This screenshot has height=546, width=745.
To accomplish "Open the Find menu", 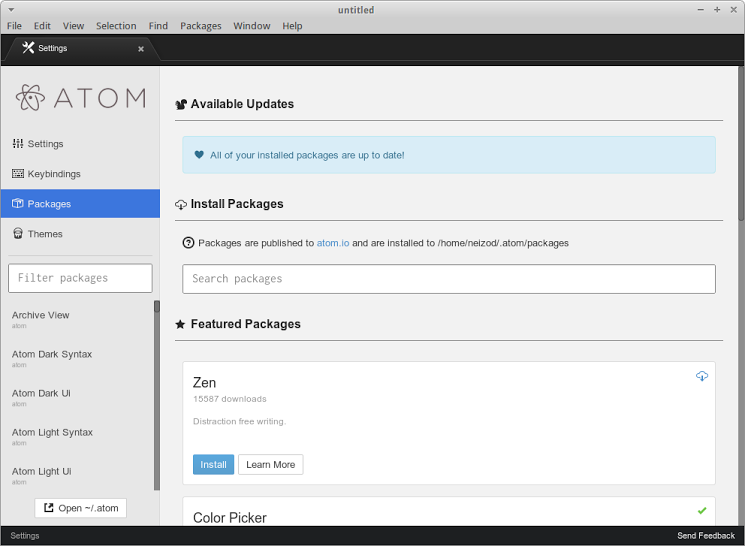I will coord(158,26).
